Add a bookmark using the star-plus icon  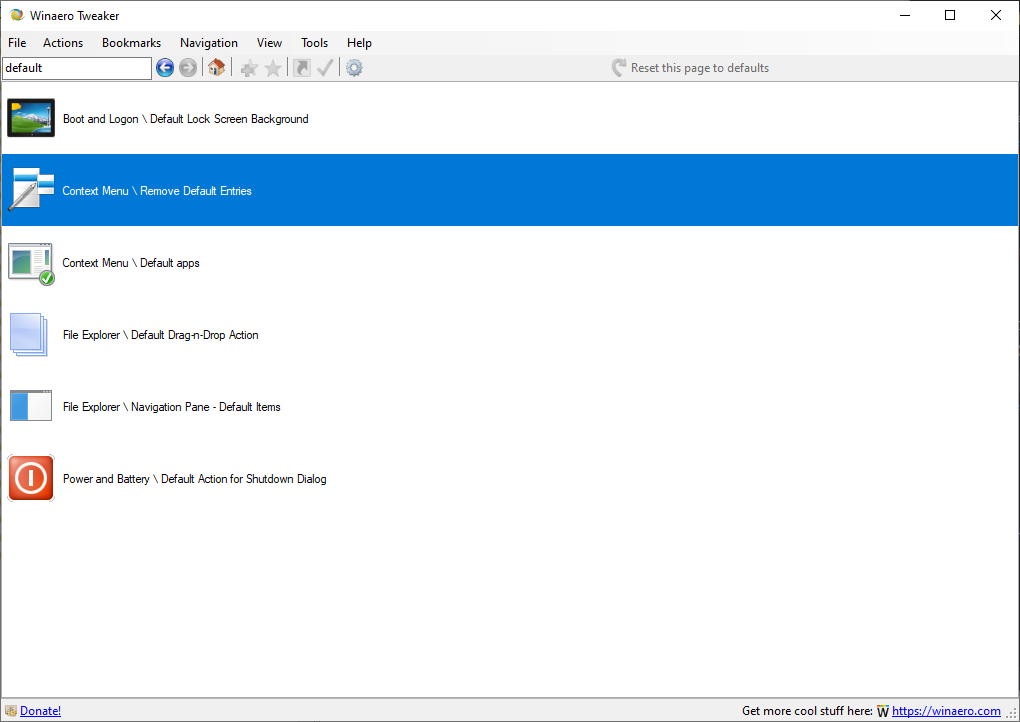248,68
